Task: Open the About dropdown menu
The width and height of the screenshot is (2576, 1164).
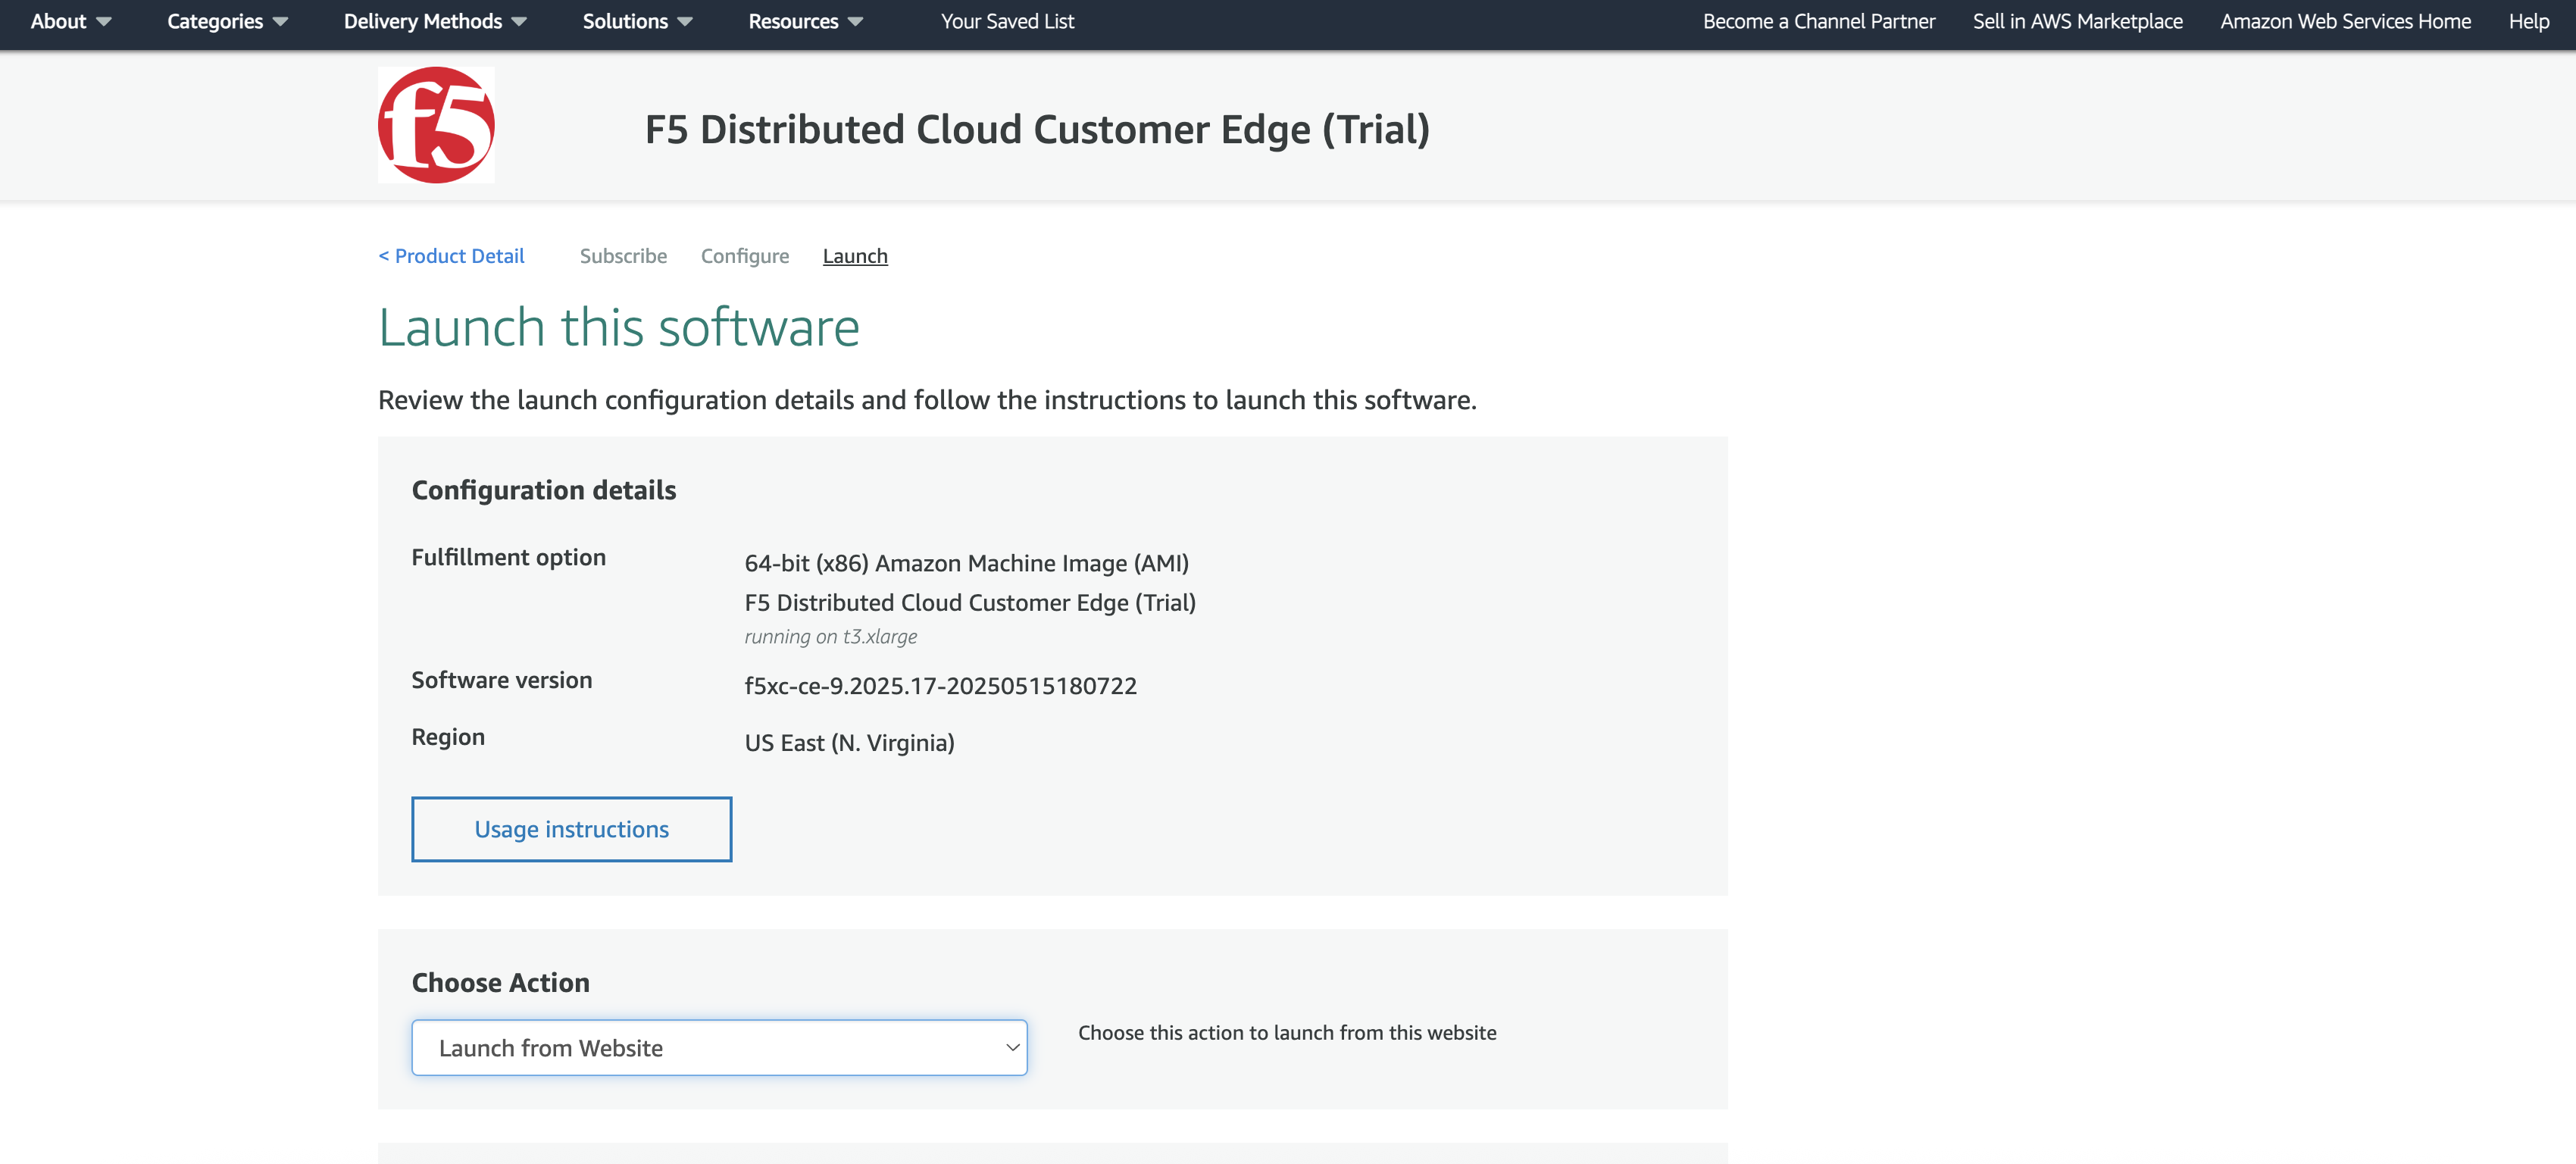Action: [x=70, y=21]
